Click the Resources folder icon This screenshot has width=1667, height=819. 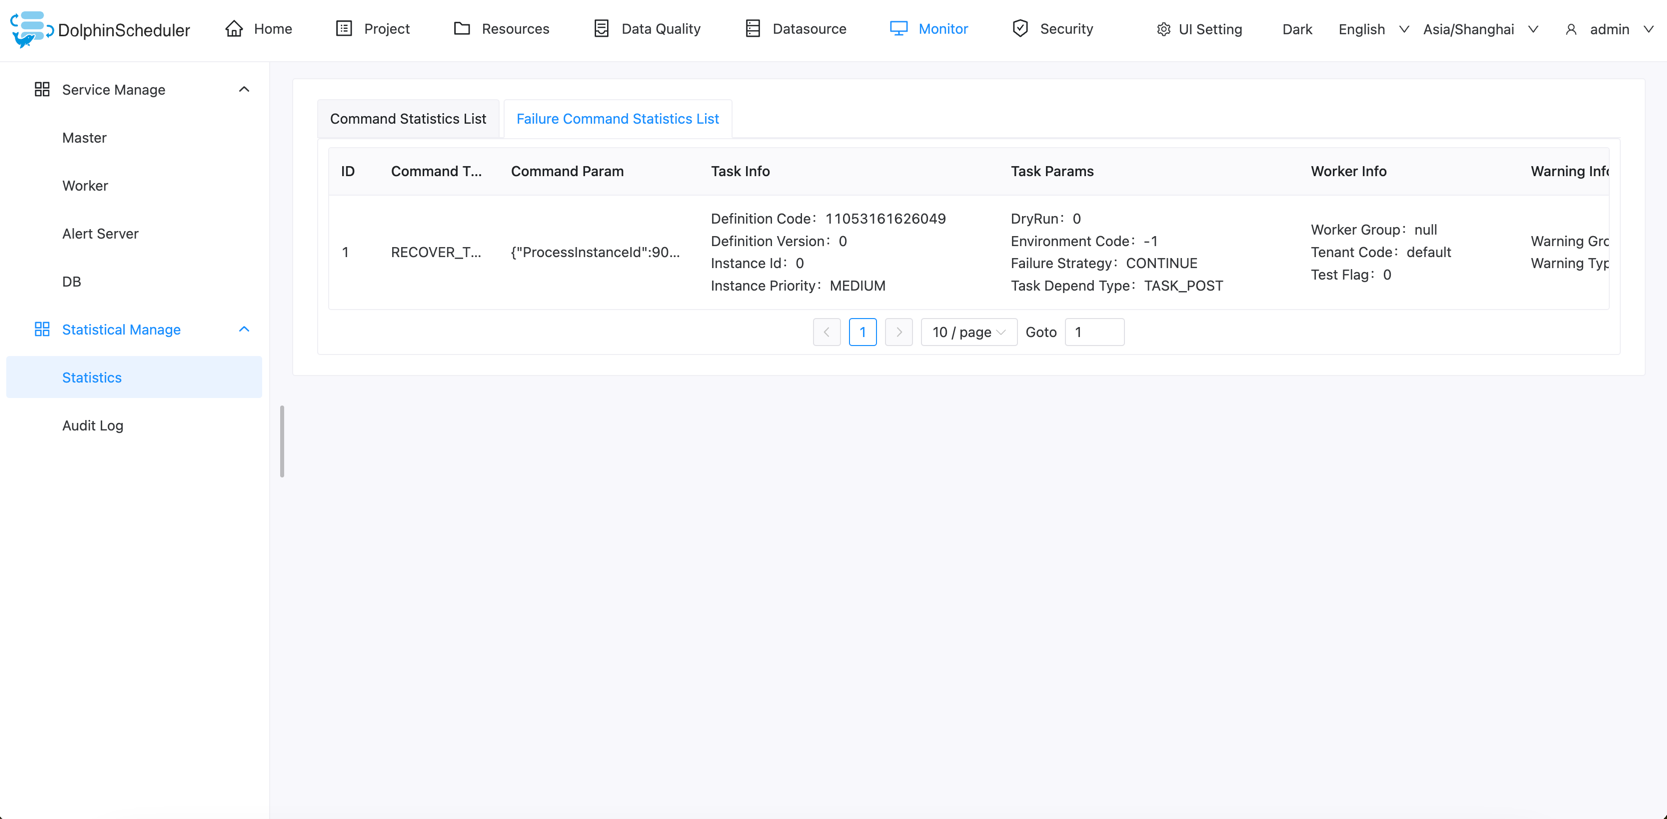[x=462, y=29]
